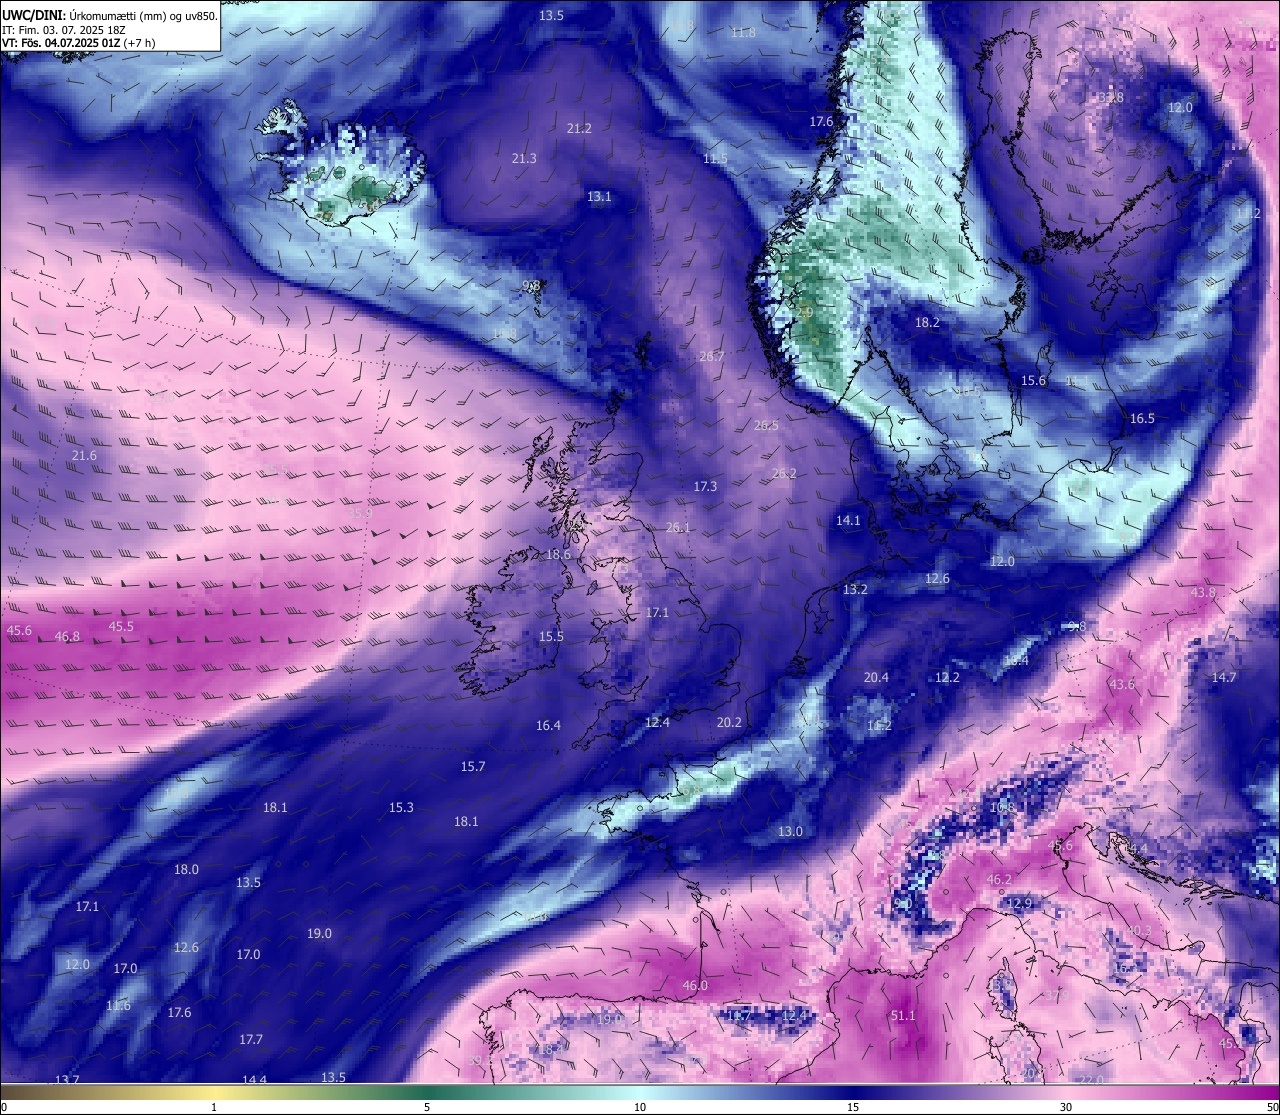
Task: Click the 17.3 value in the North Sea
Action: (x=705, y=486)
